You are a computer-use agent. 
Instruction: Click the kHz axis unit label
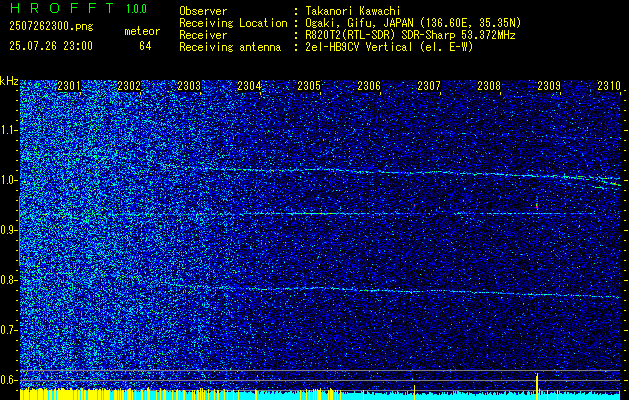[x=9, y=81]
